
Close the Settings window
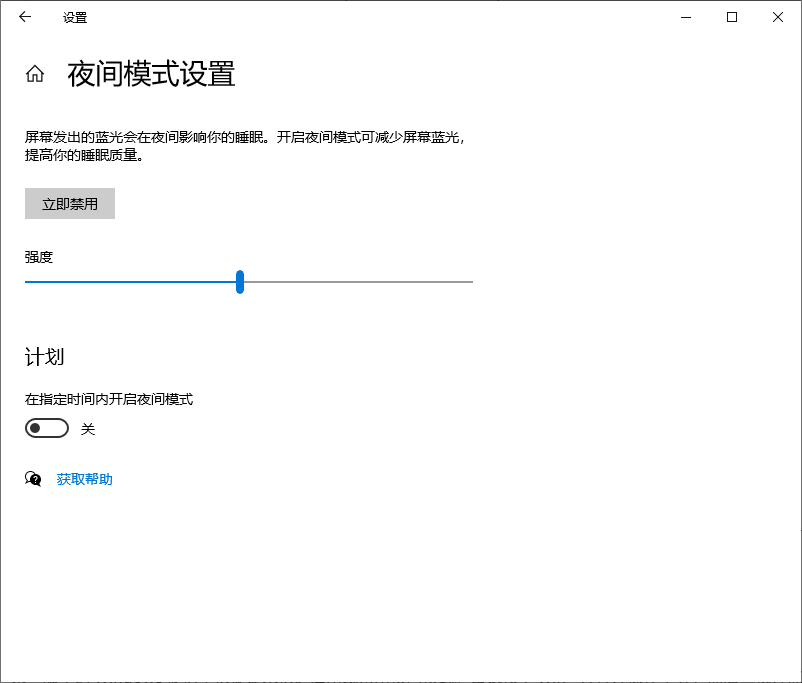point(777,17)
